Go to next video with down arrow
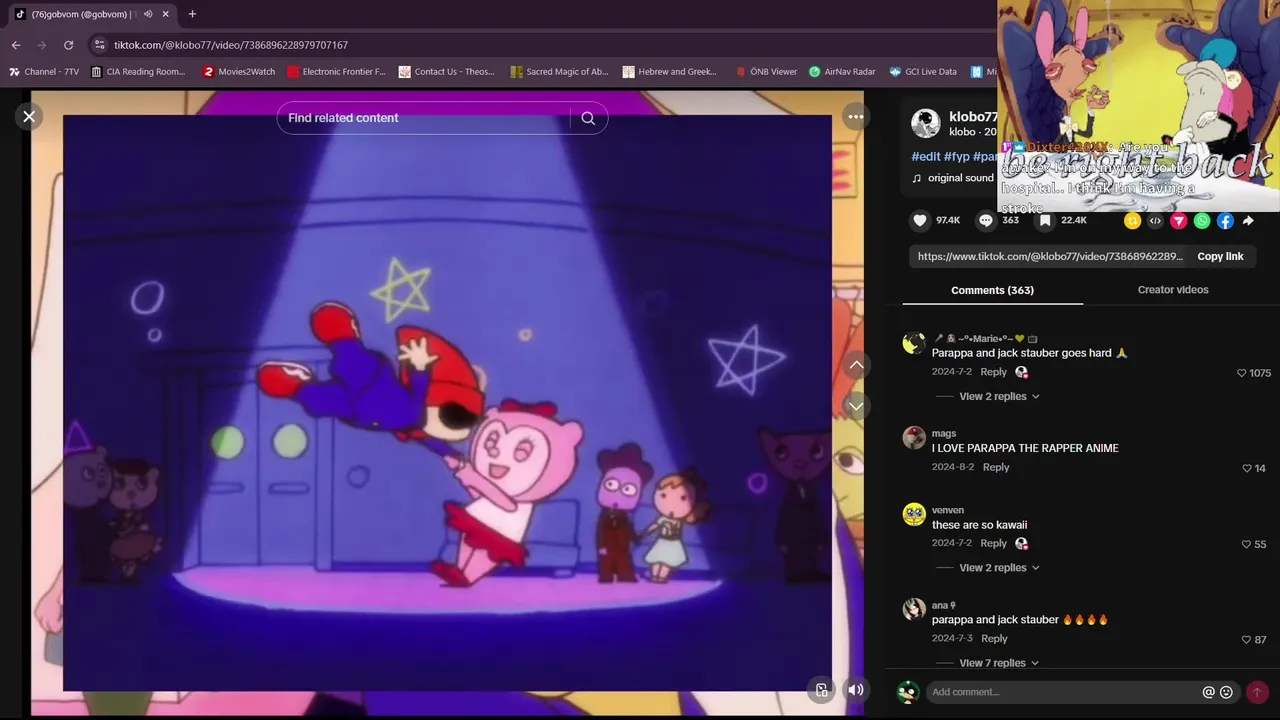 tap(856, 406)
